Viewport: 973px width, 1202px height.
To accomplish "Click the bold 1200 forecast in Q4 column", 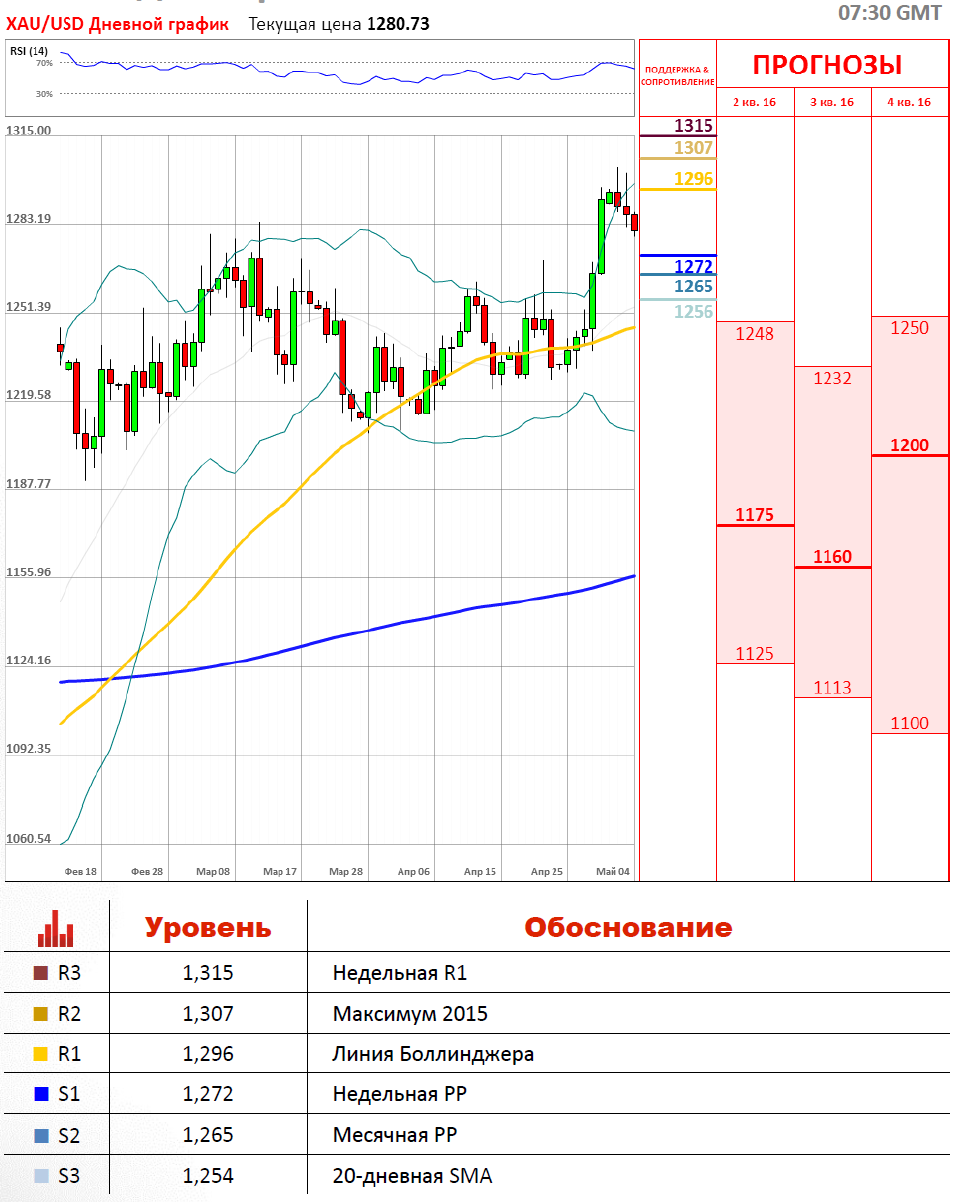I will coord(909,445).
